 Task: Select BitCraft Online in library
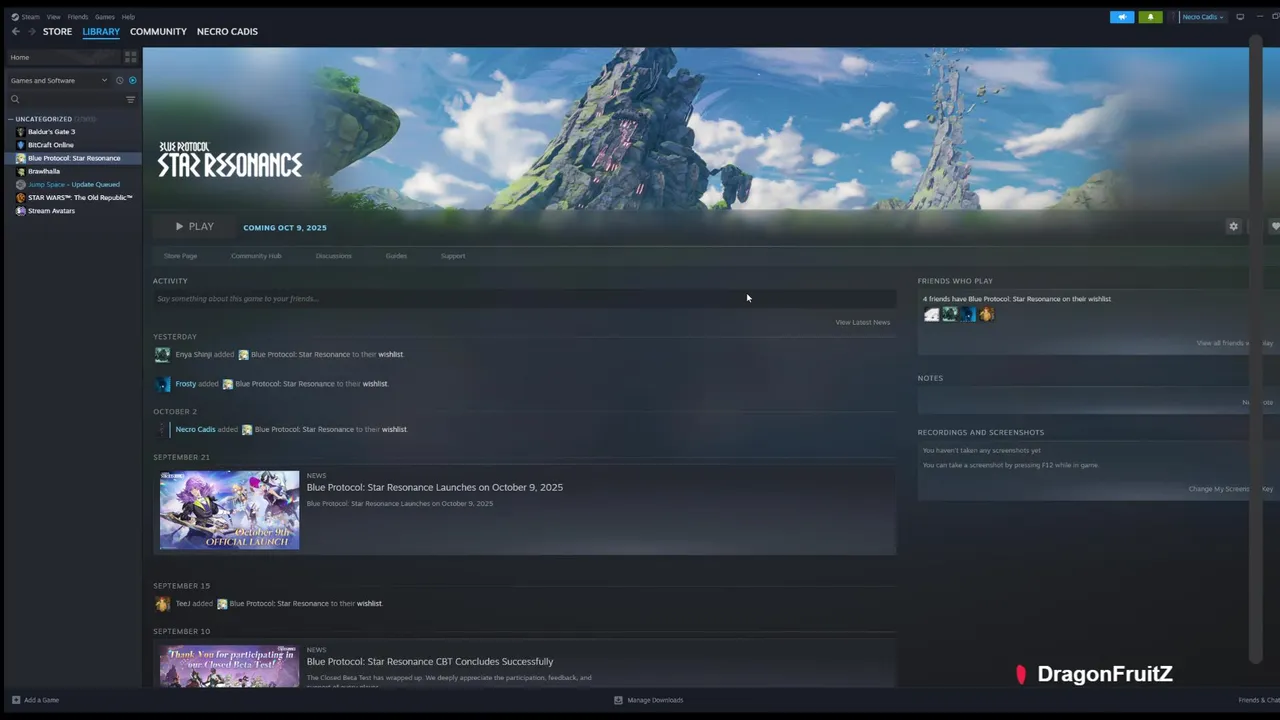point(50,145)
